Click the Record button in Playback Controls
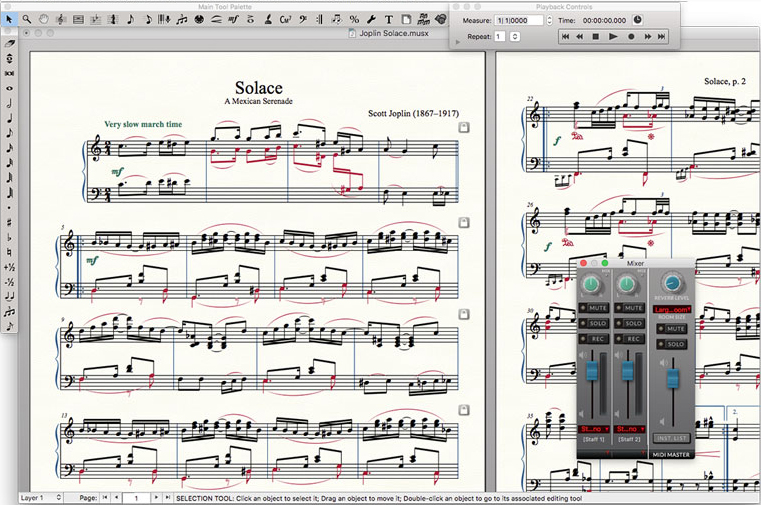 629,37
